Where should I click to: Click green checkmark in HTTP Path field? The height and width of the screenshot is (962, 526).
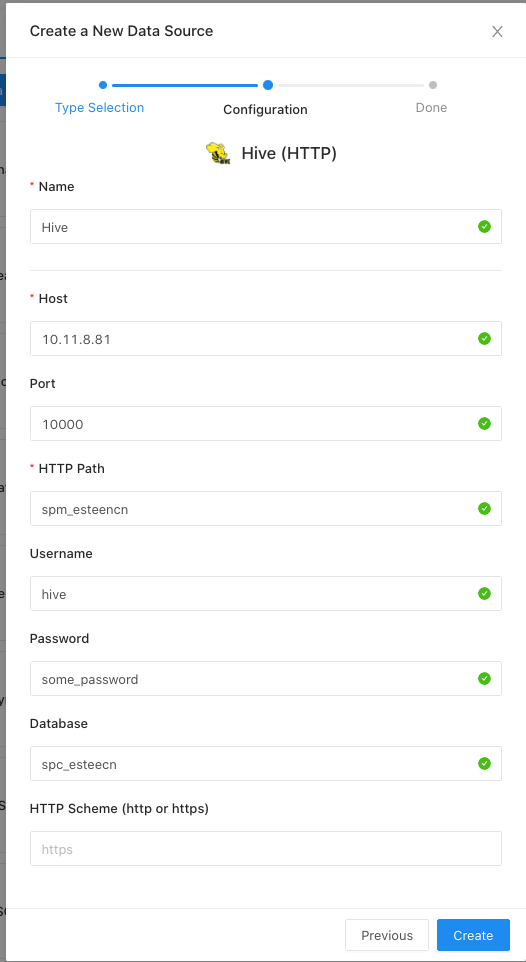484,509
